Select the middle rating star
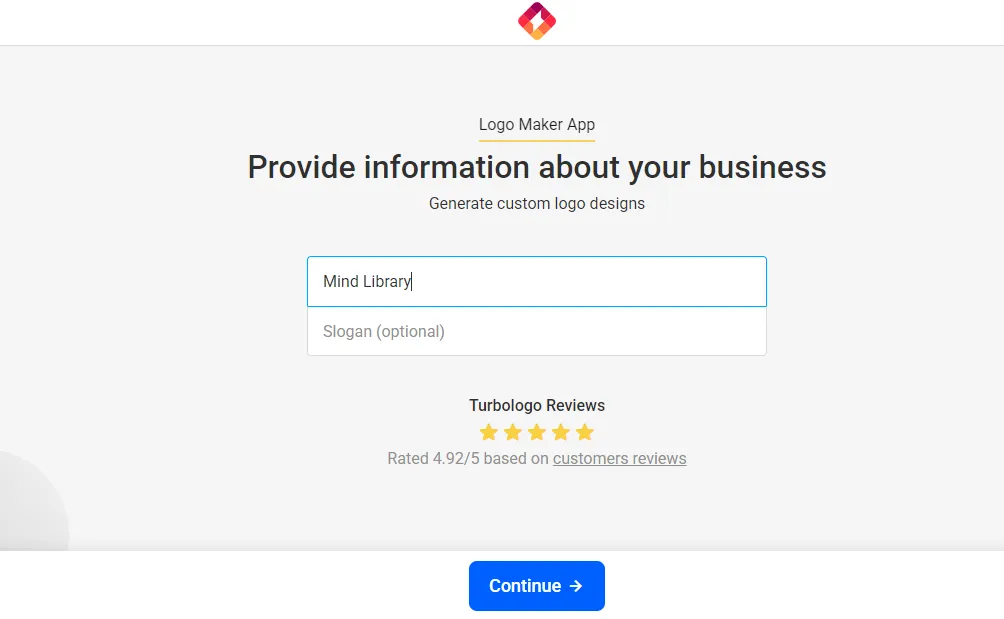Viewport: 1004px width, 619px height. pyautogui.click(x=537, y=433)
